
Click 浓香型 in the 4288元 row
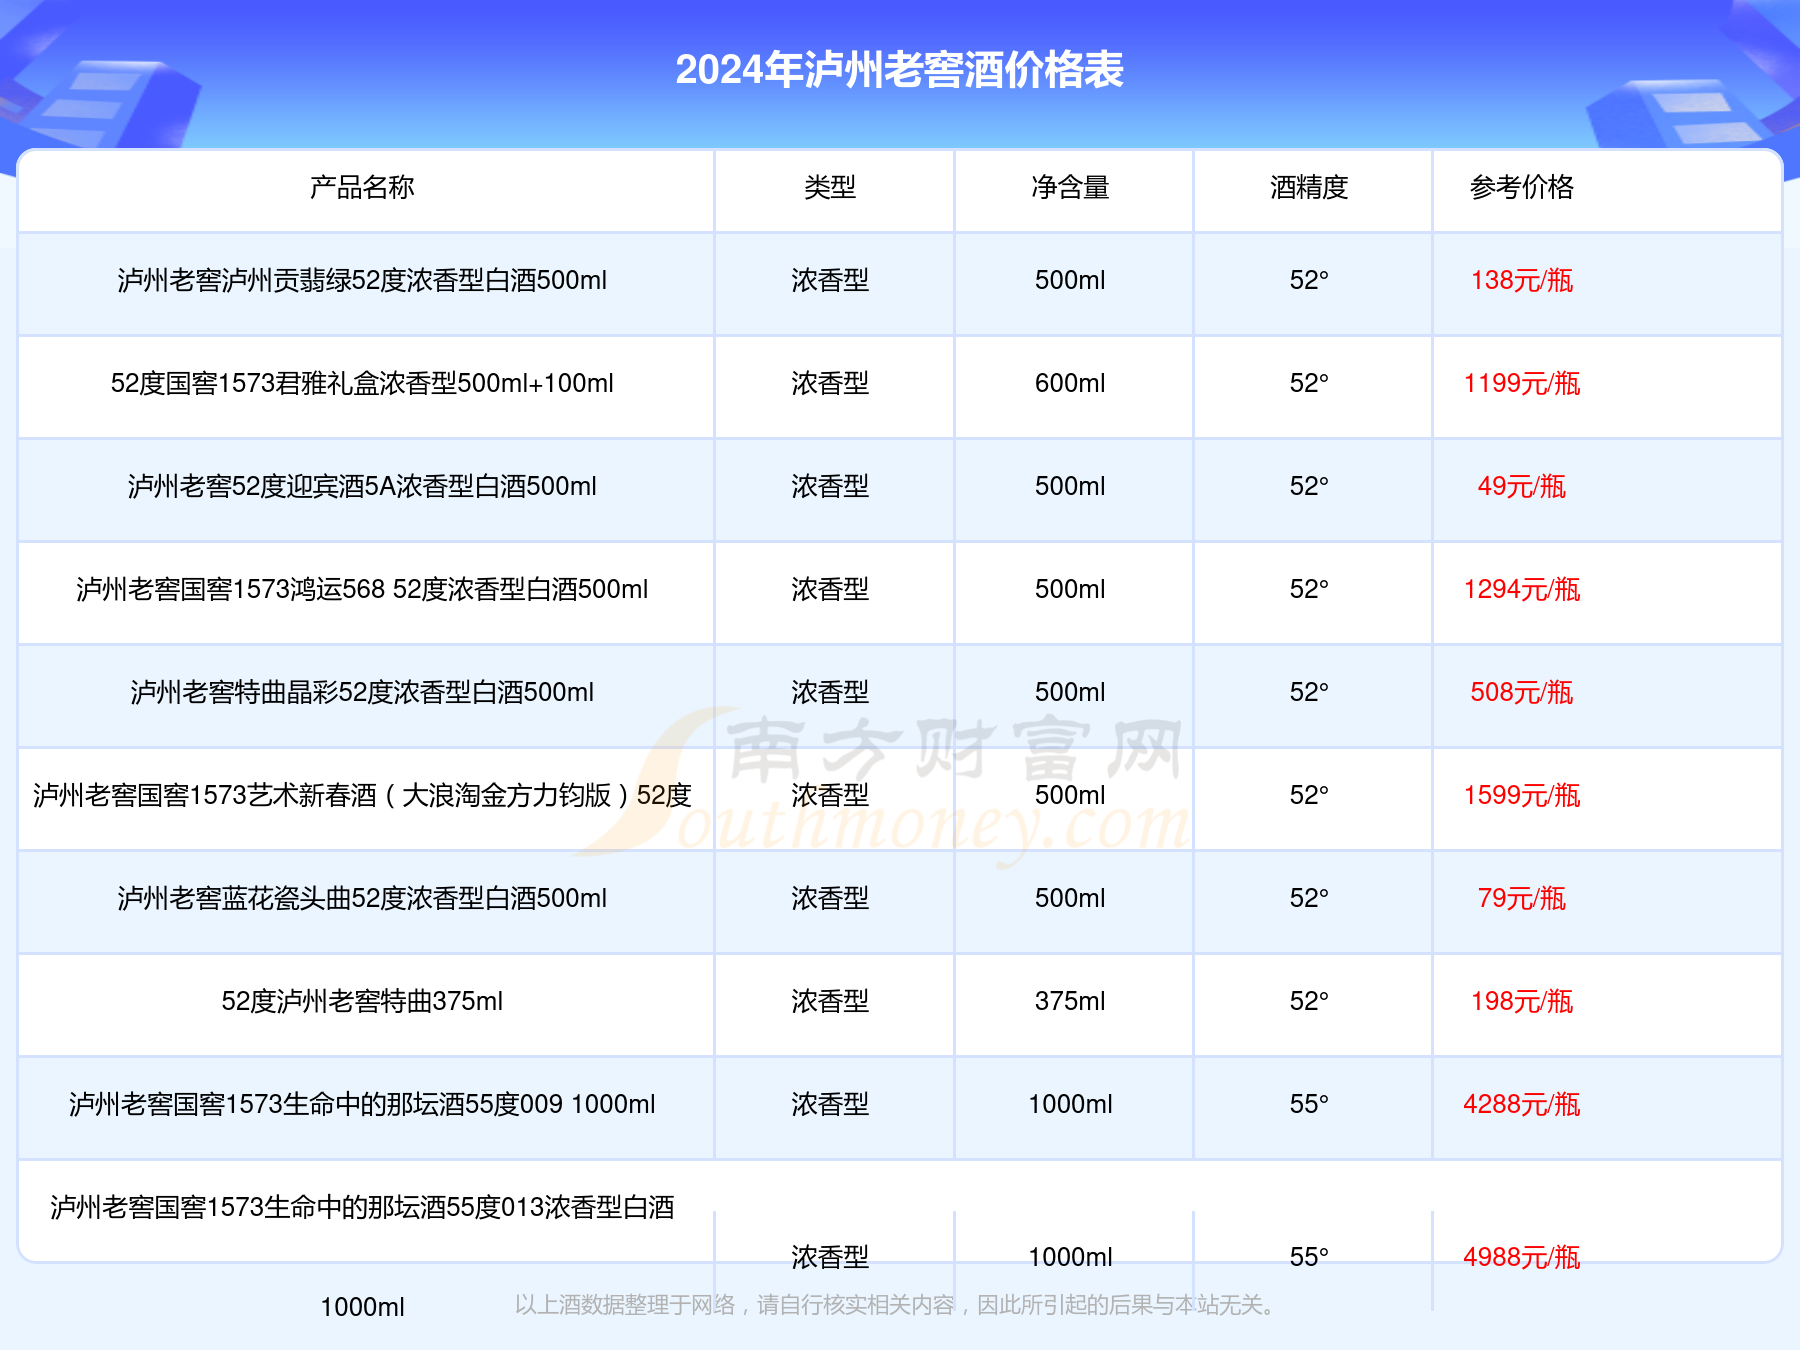pyautogui.click(x=830, y=1105)
